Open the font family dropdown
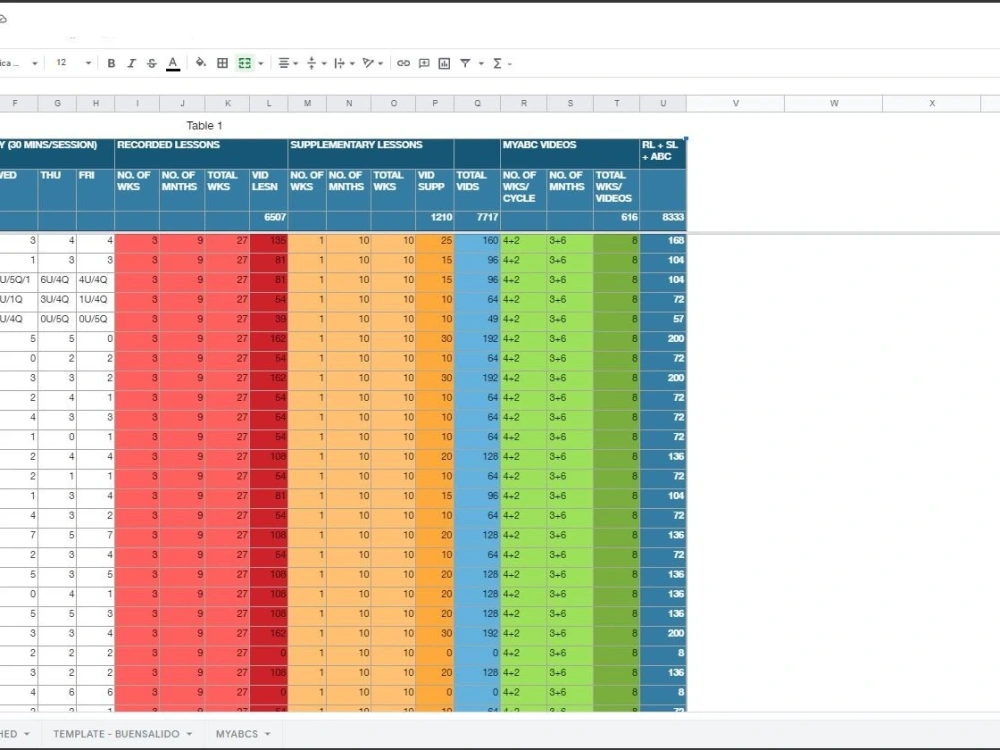Image resolution: width=1000 pixels, height=750 pixels. click(x=19, y=63)
